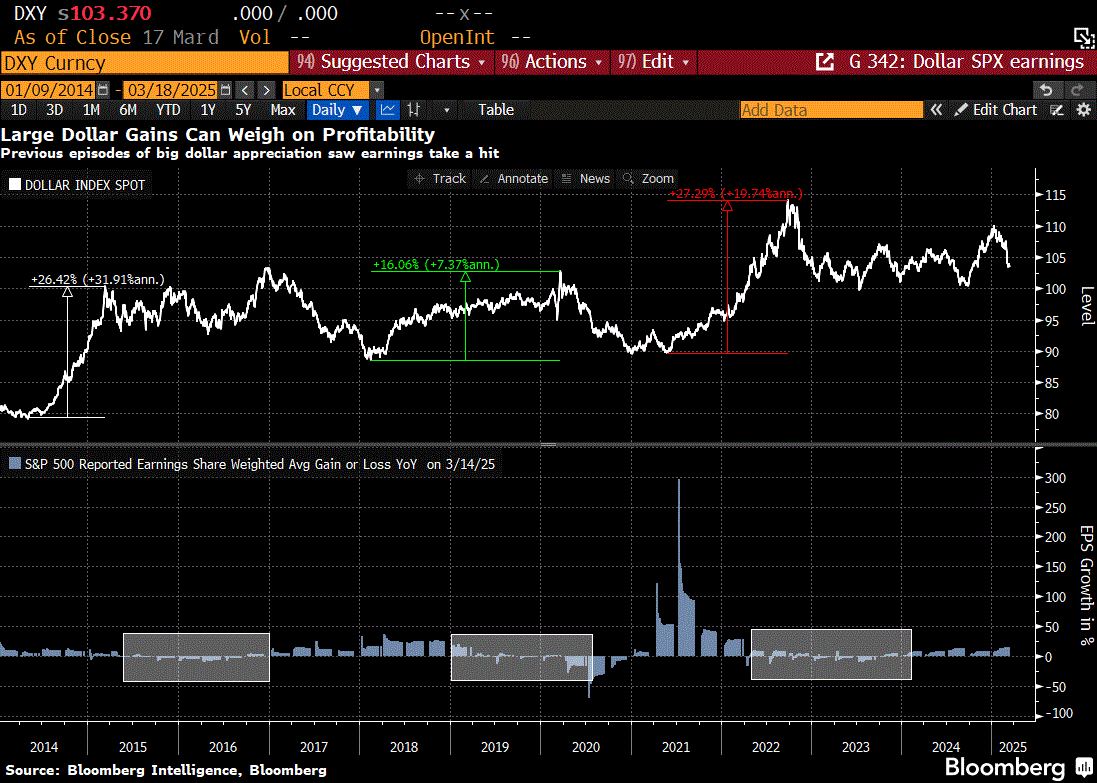Set range to 5Y

243,110
